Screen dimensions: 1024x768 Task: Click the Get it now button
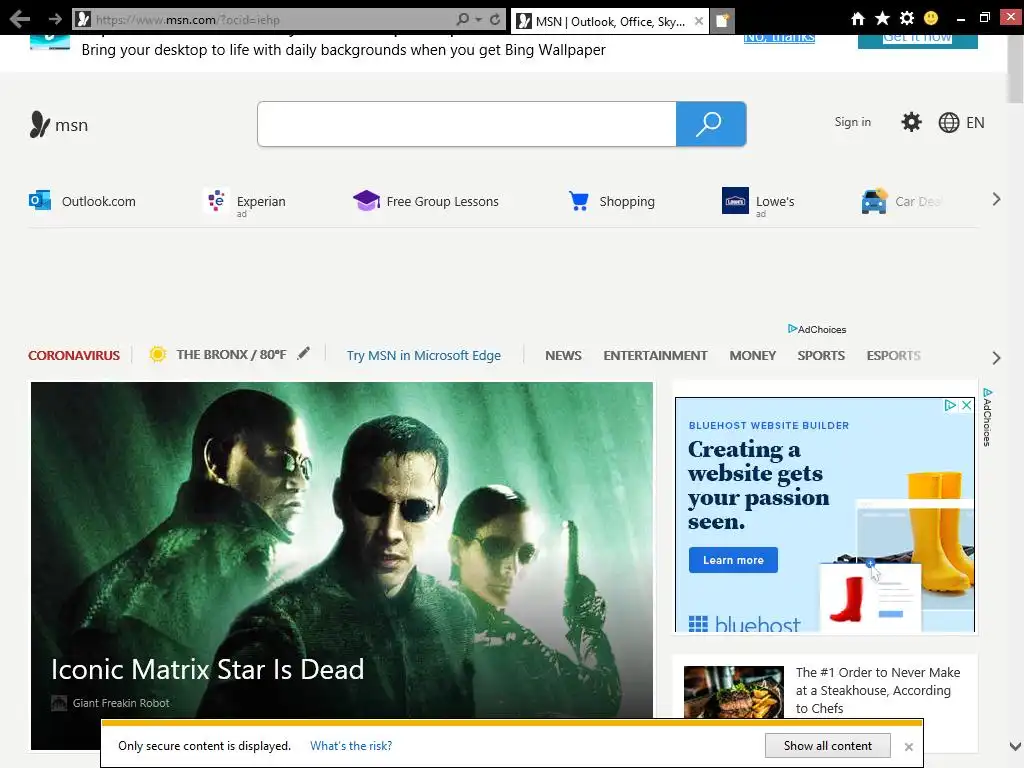(918, 39)
